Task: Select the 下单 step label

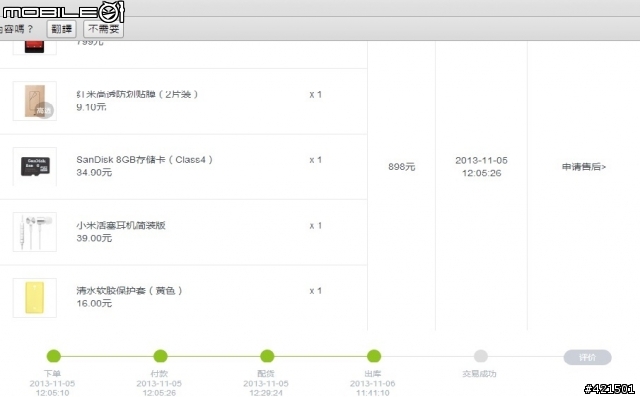Action: [x=52, y=373]
